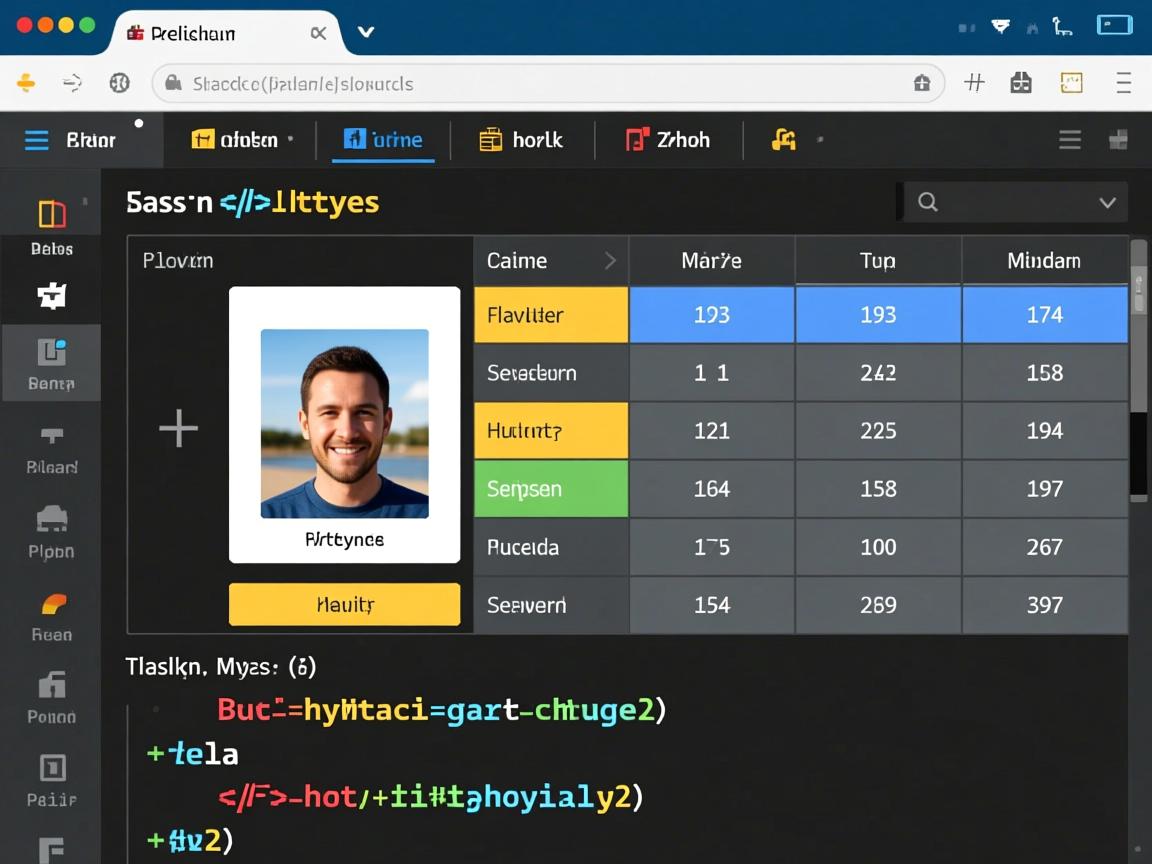1152x864 pixels.
Task: Open the hamburger menu beside Bkior
Action: pyautogui.click(x=37, y=140)
